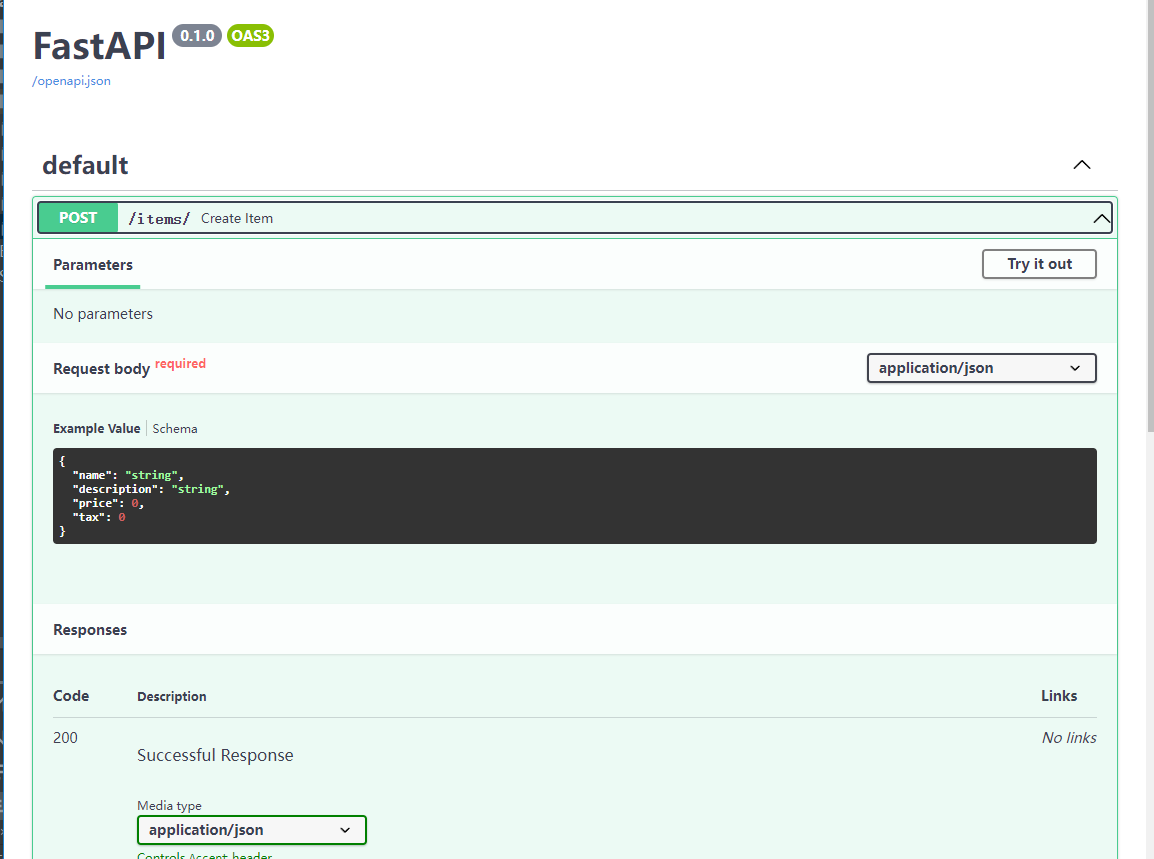
Task: Click the 0.1.0 version badge
Action: pos(197,35)
